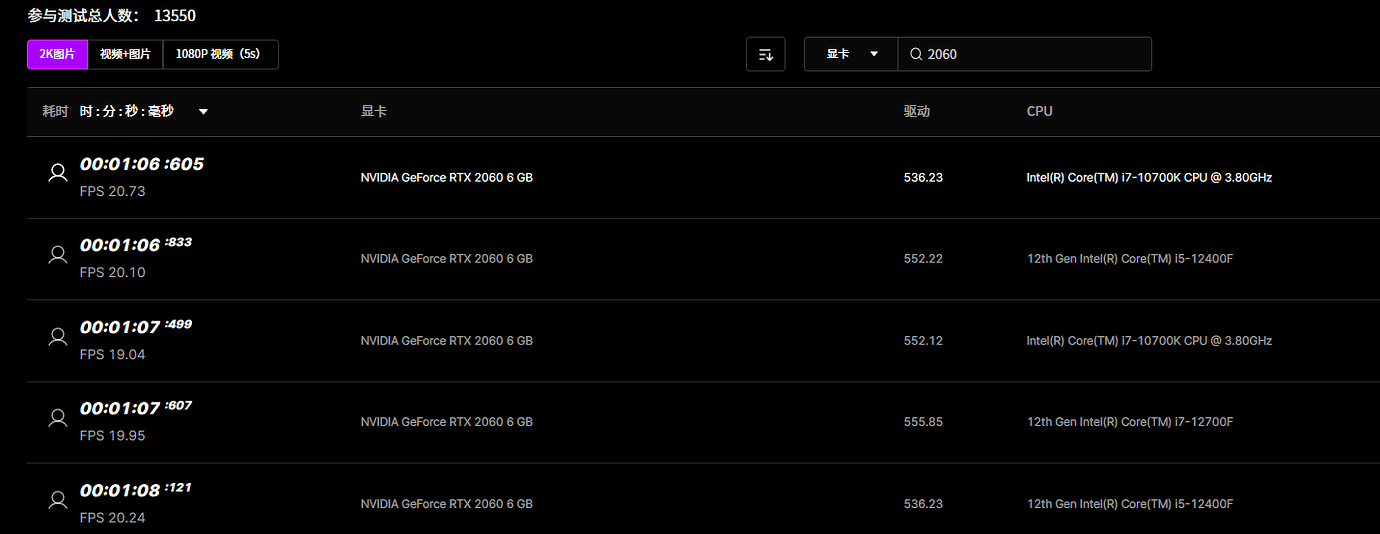Switch to 视频+图片 tab
The height and width of the screenshot is (534, 1380).
125,54
